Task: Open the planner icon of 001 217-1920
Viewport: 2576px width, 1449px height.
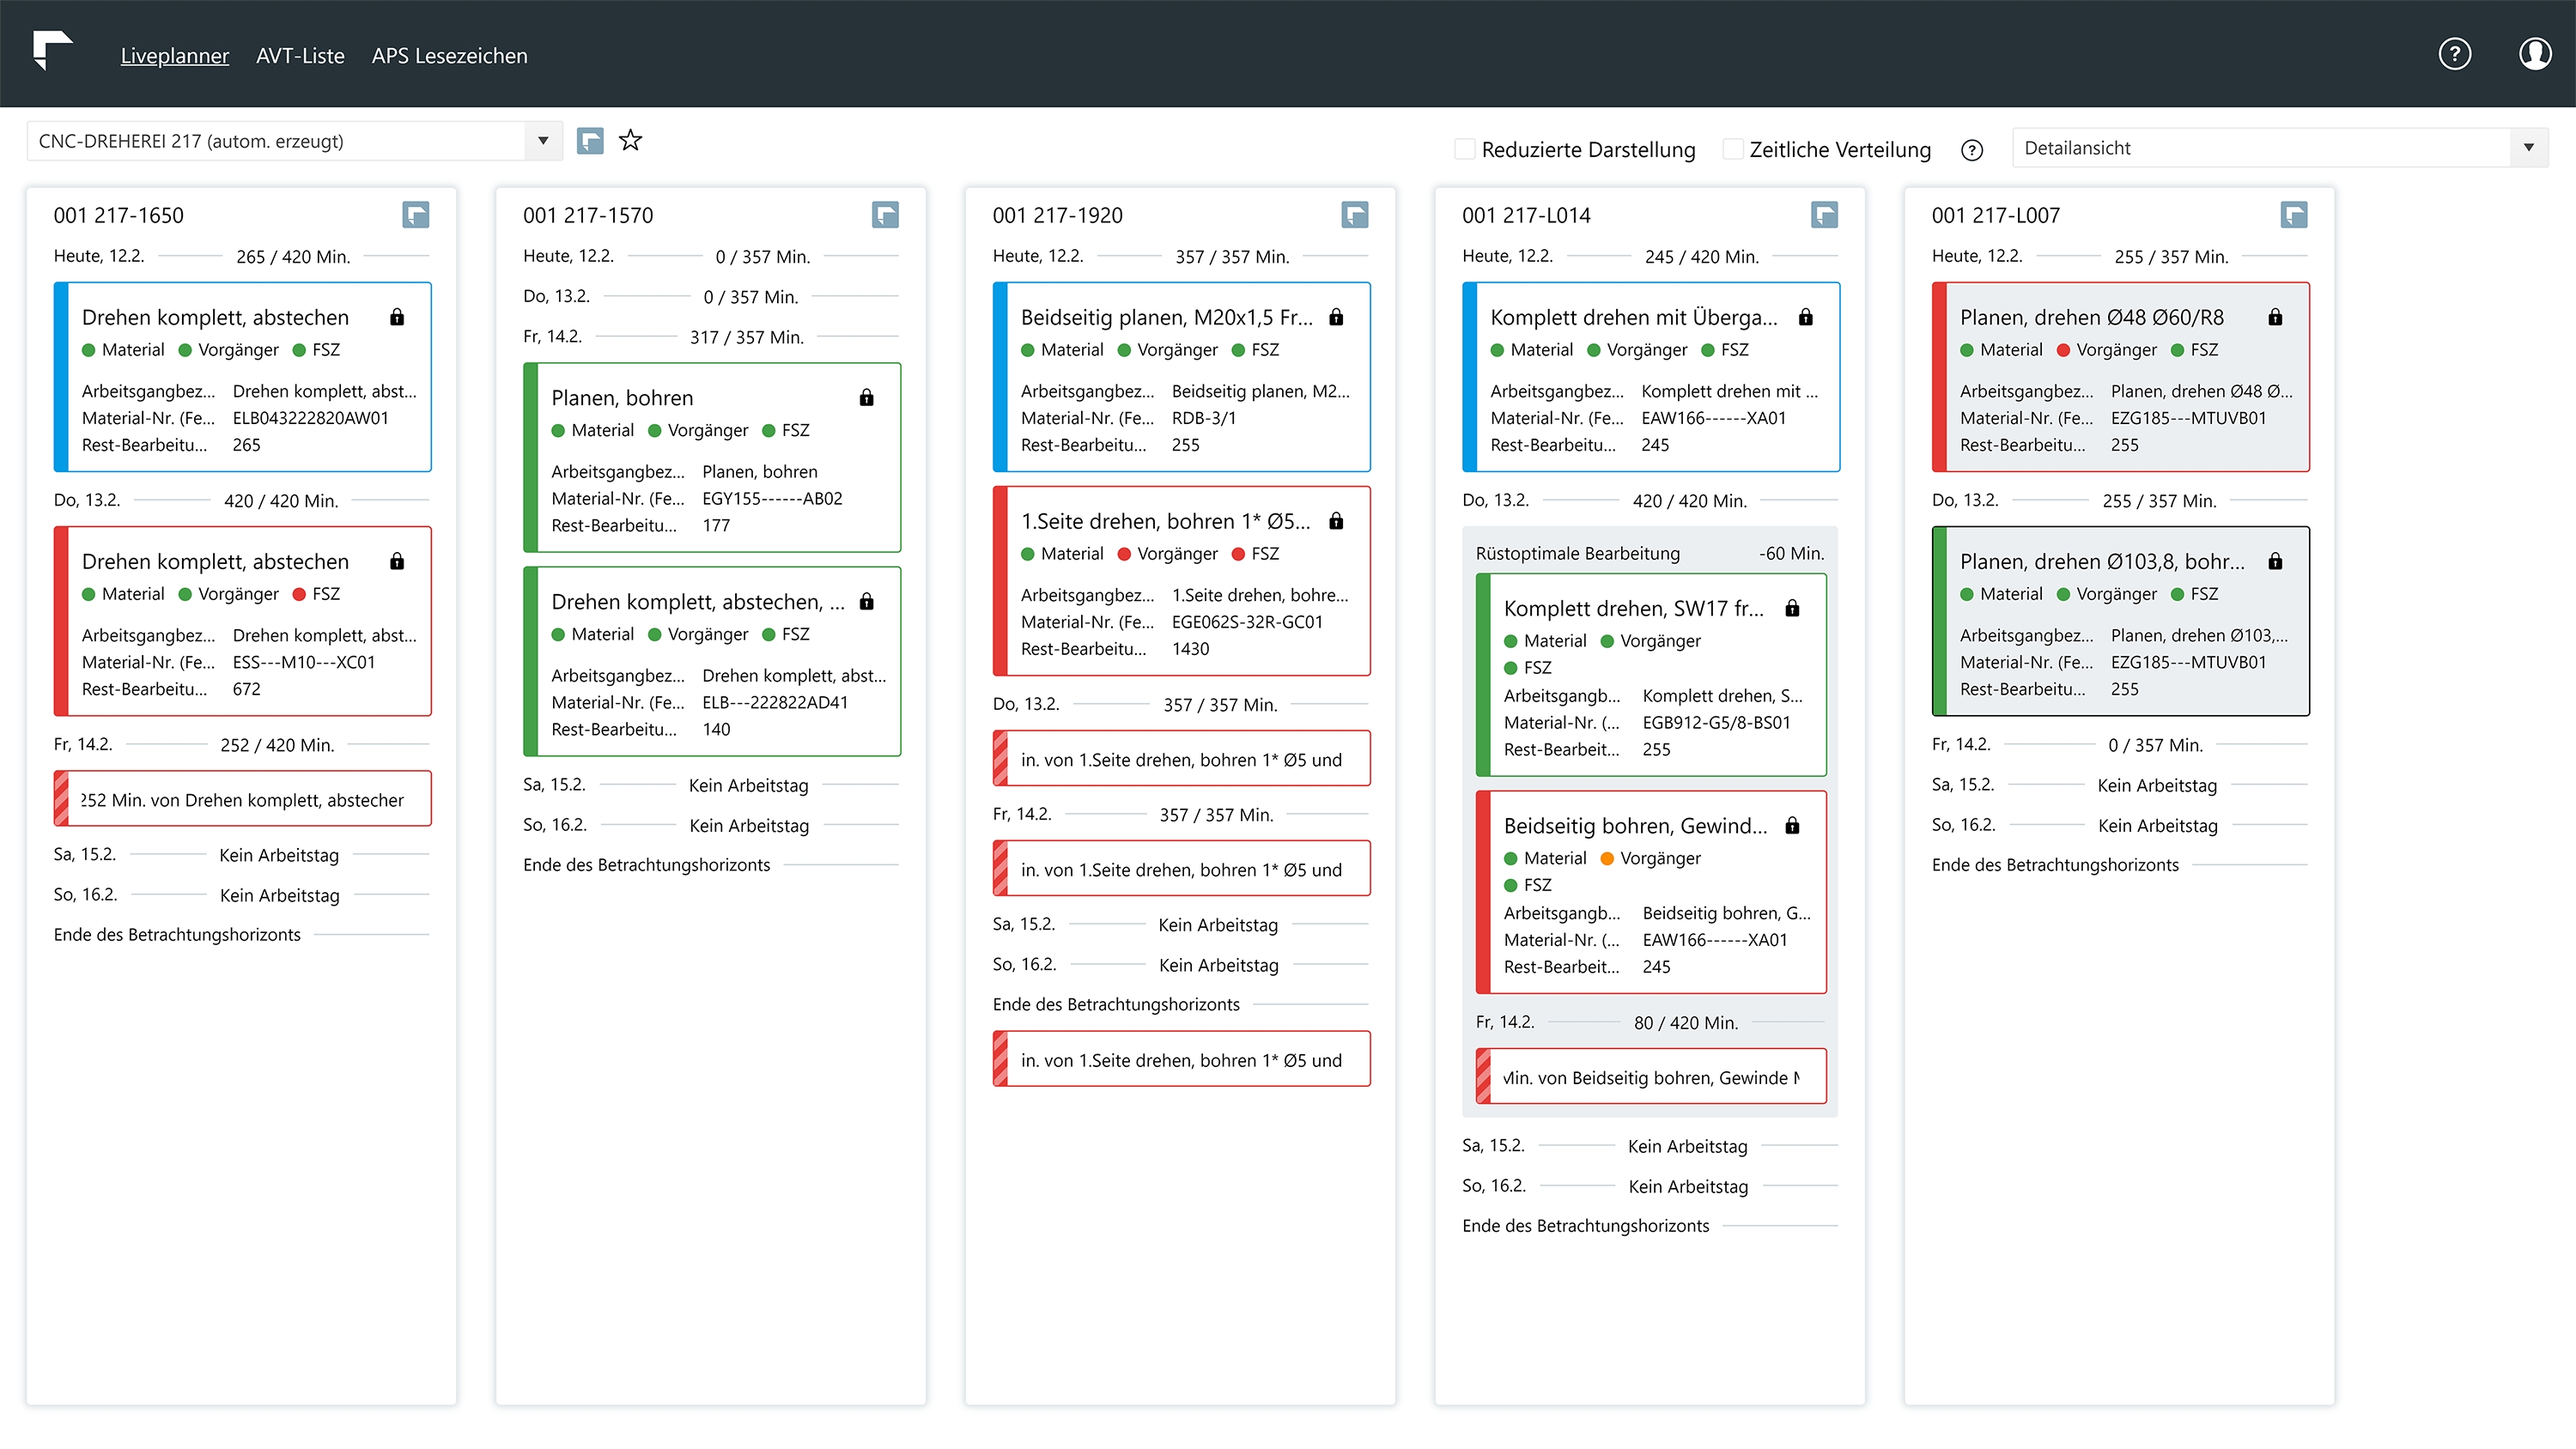Action: [1354, 215]
